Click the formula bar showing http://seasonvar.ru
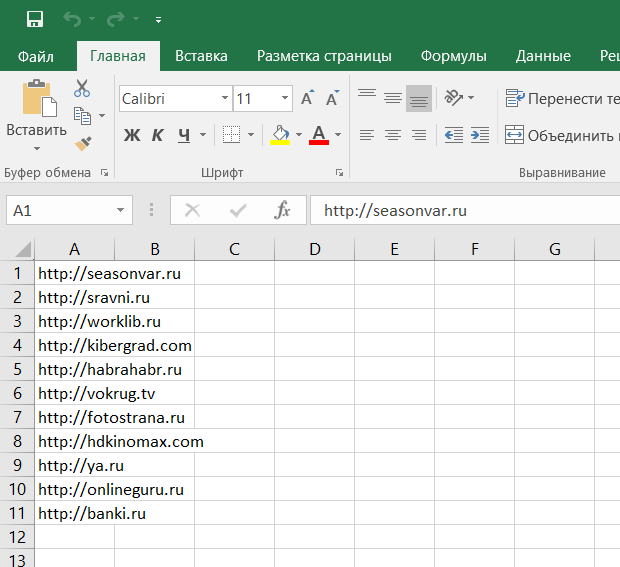The image size is (620, 567). [465, 210]
